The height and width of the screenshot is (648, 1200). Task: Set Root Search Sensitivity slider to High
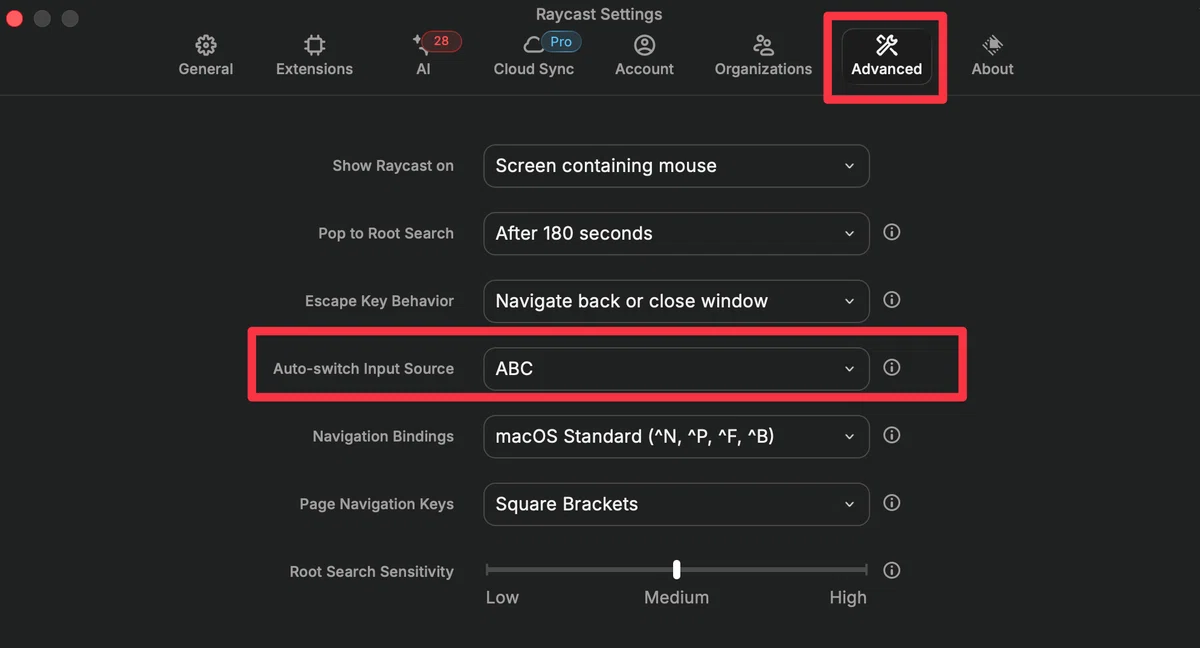pos(866,570)
